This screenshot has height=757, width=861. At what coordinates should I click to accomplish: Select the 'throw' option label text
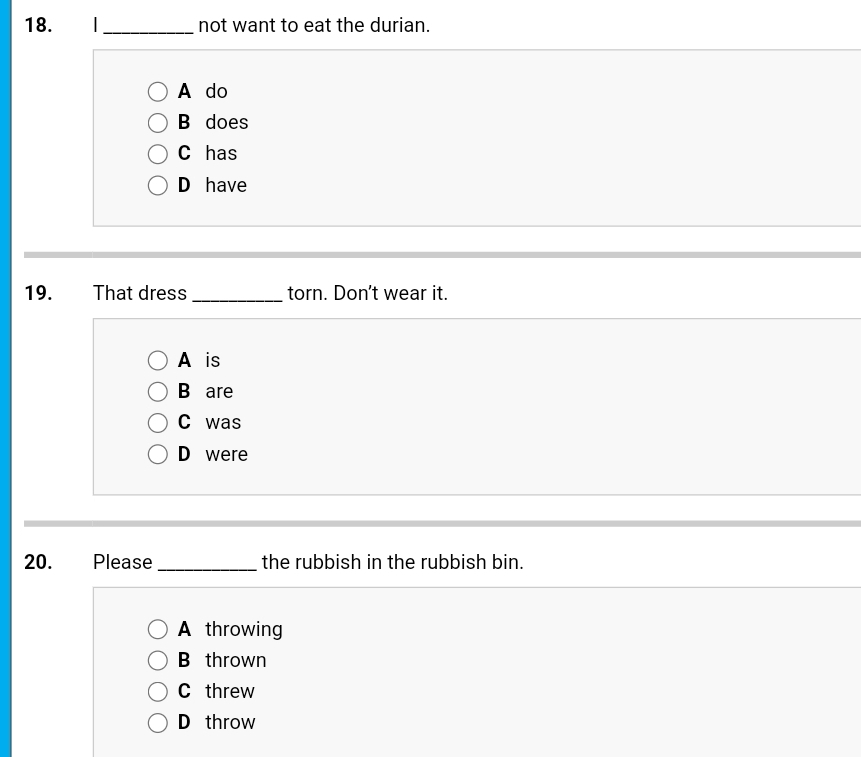pos(230,722)
